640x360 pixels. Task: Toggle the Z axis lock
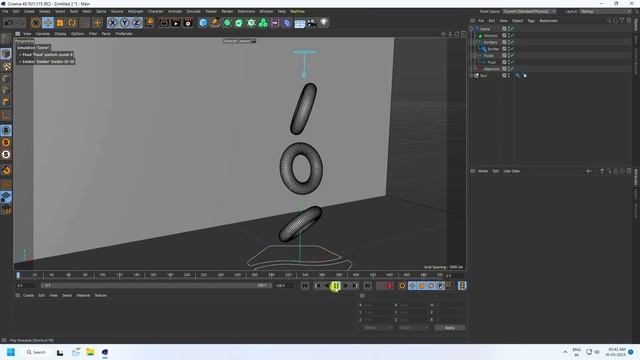tap(136, 23)
